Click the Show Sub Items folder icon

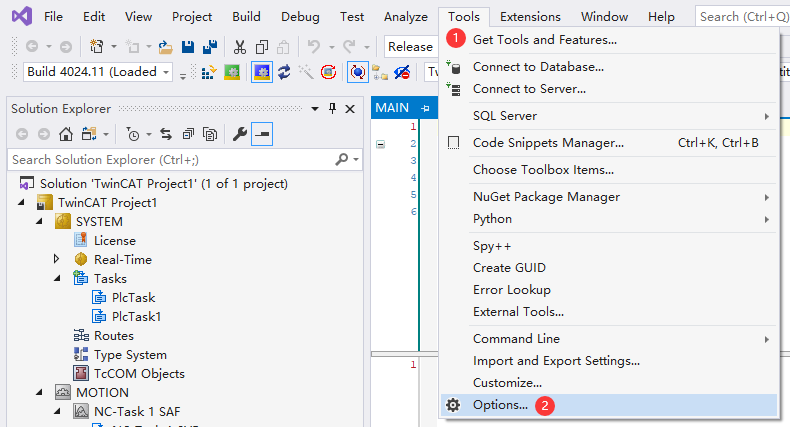click(380, 73)
